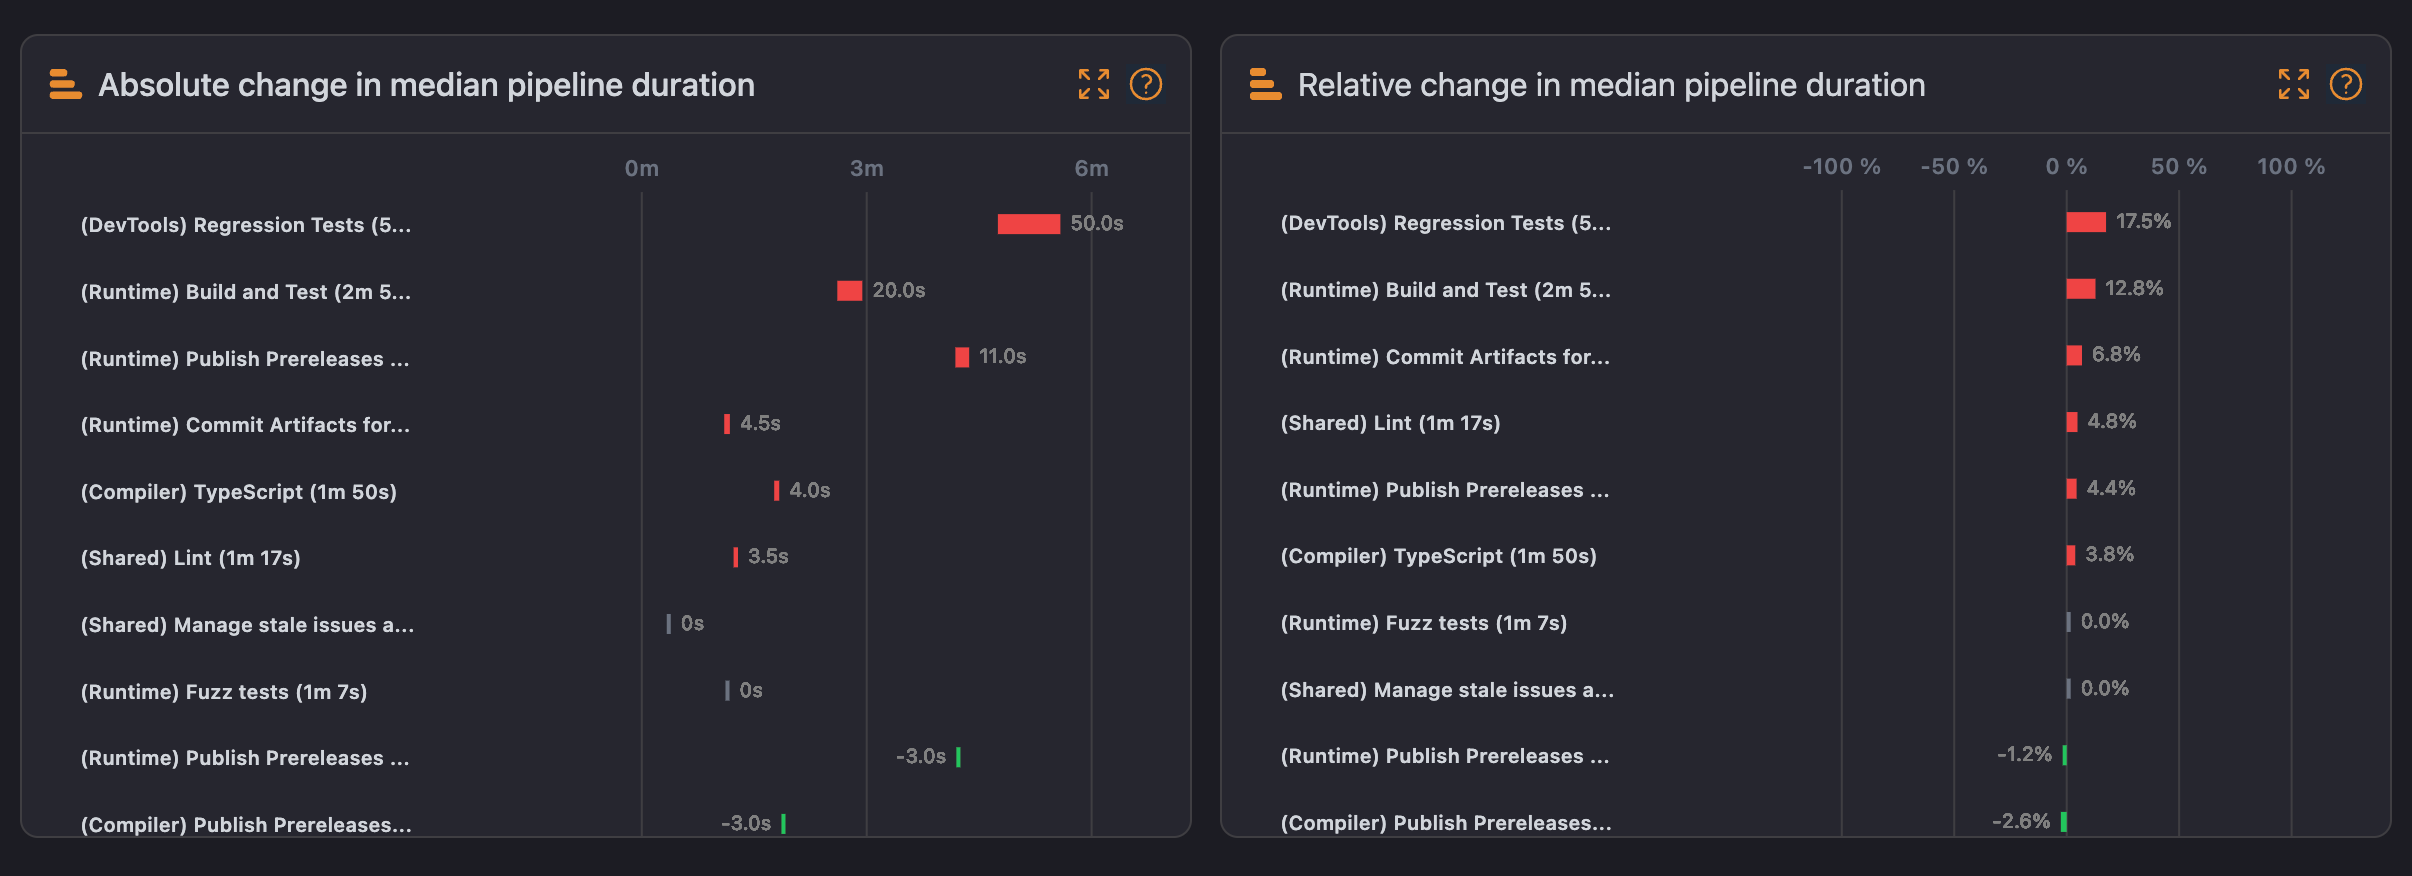This screenshot has width=2412, height=876.
Task: Click 'Relative change in median pipeline duration' title
Action: 1611,85
